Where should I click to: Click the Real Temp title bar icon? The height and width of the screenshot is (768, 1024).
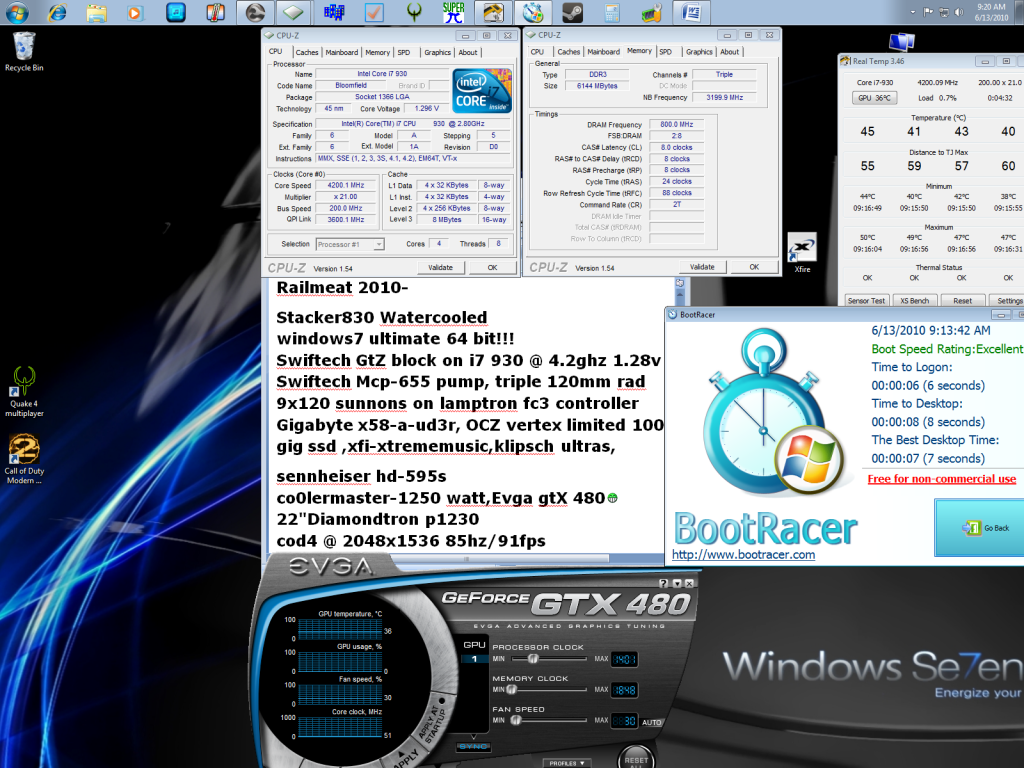(845, 61)
